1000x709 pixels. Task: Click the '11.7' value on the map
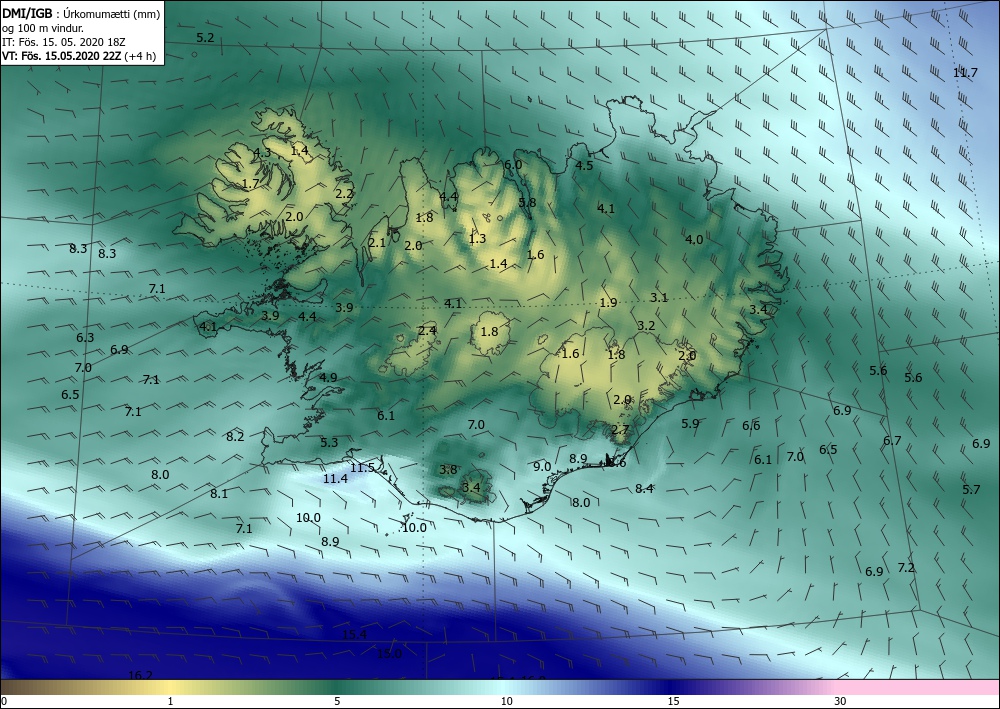(x=965, y=73)
